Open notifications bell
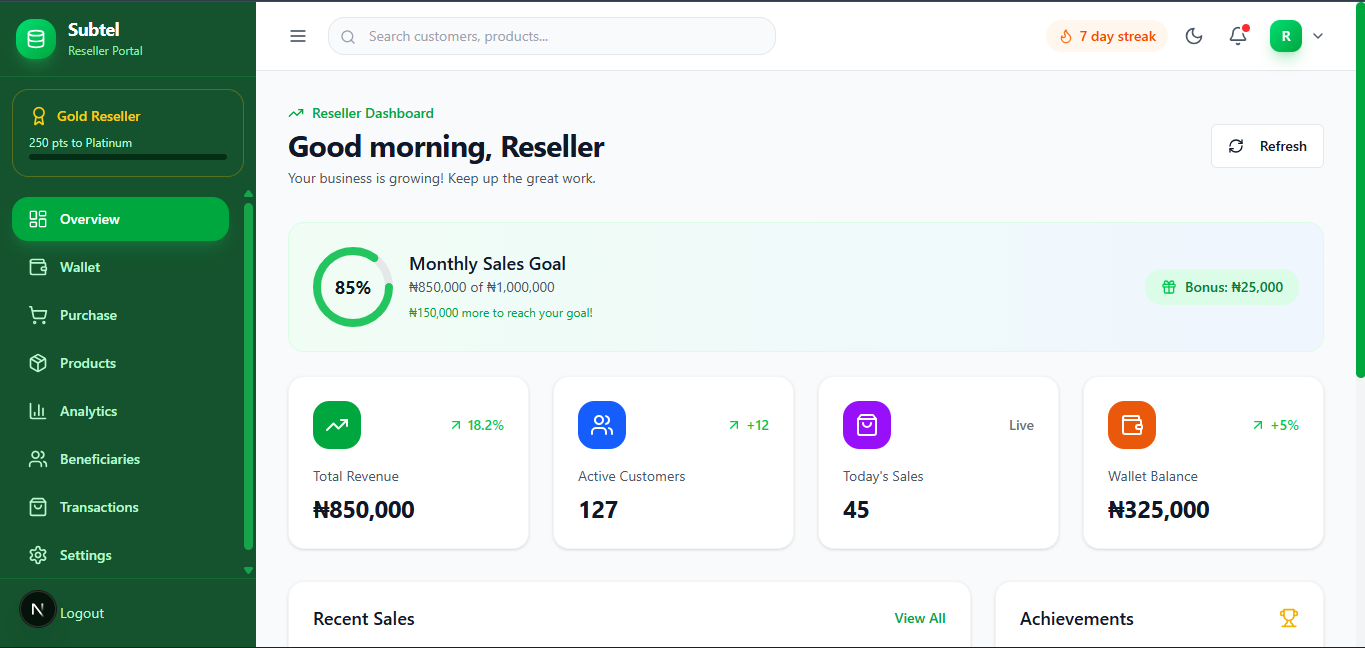Image resolution: width=1365 pixels, height=648 pixels. coord(1238,36)
